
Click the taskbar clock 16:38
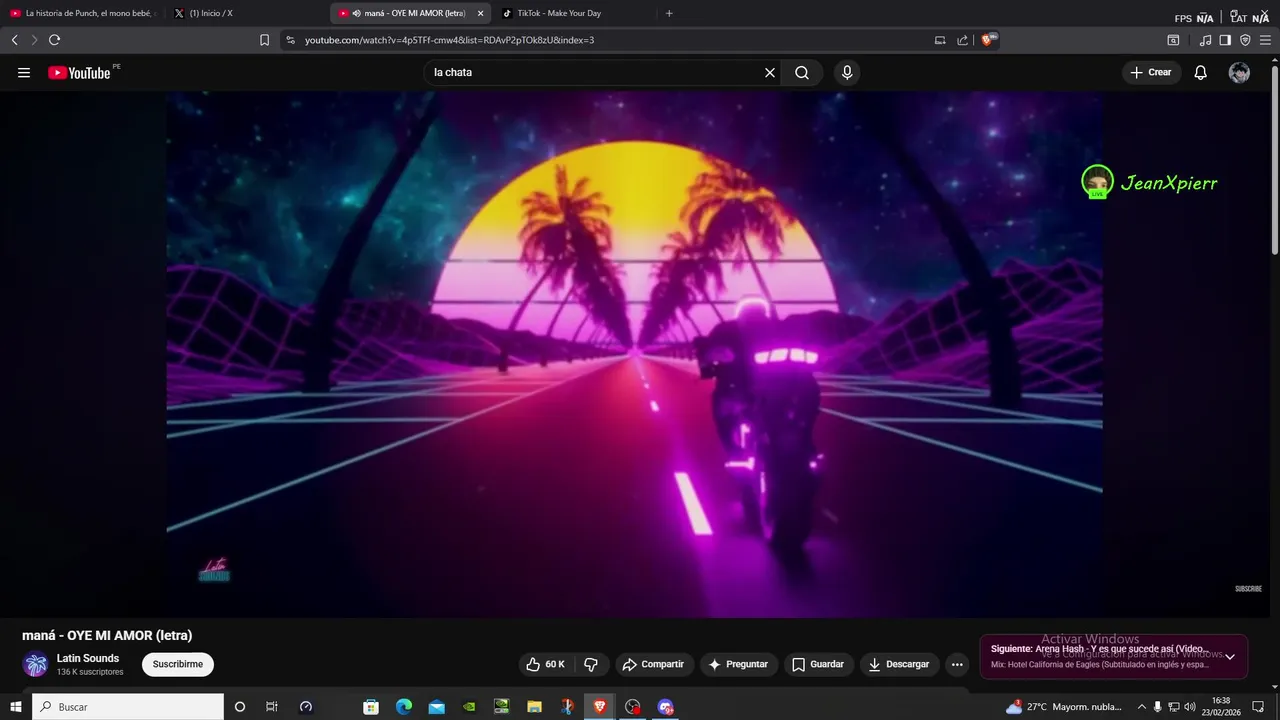pyautogui.click(x=1221, y=707)
